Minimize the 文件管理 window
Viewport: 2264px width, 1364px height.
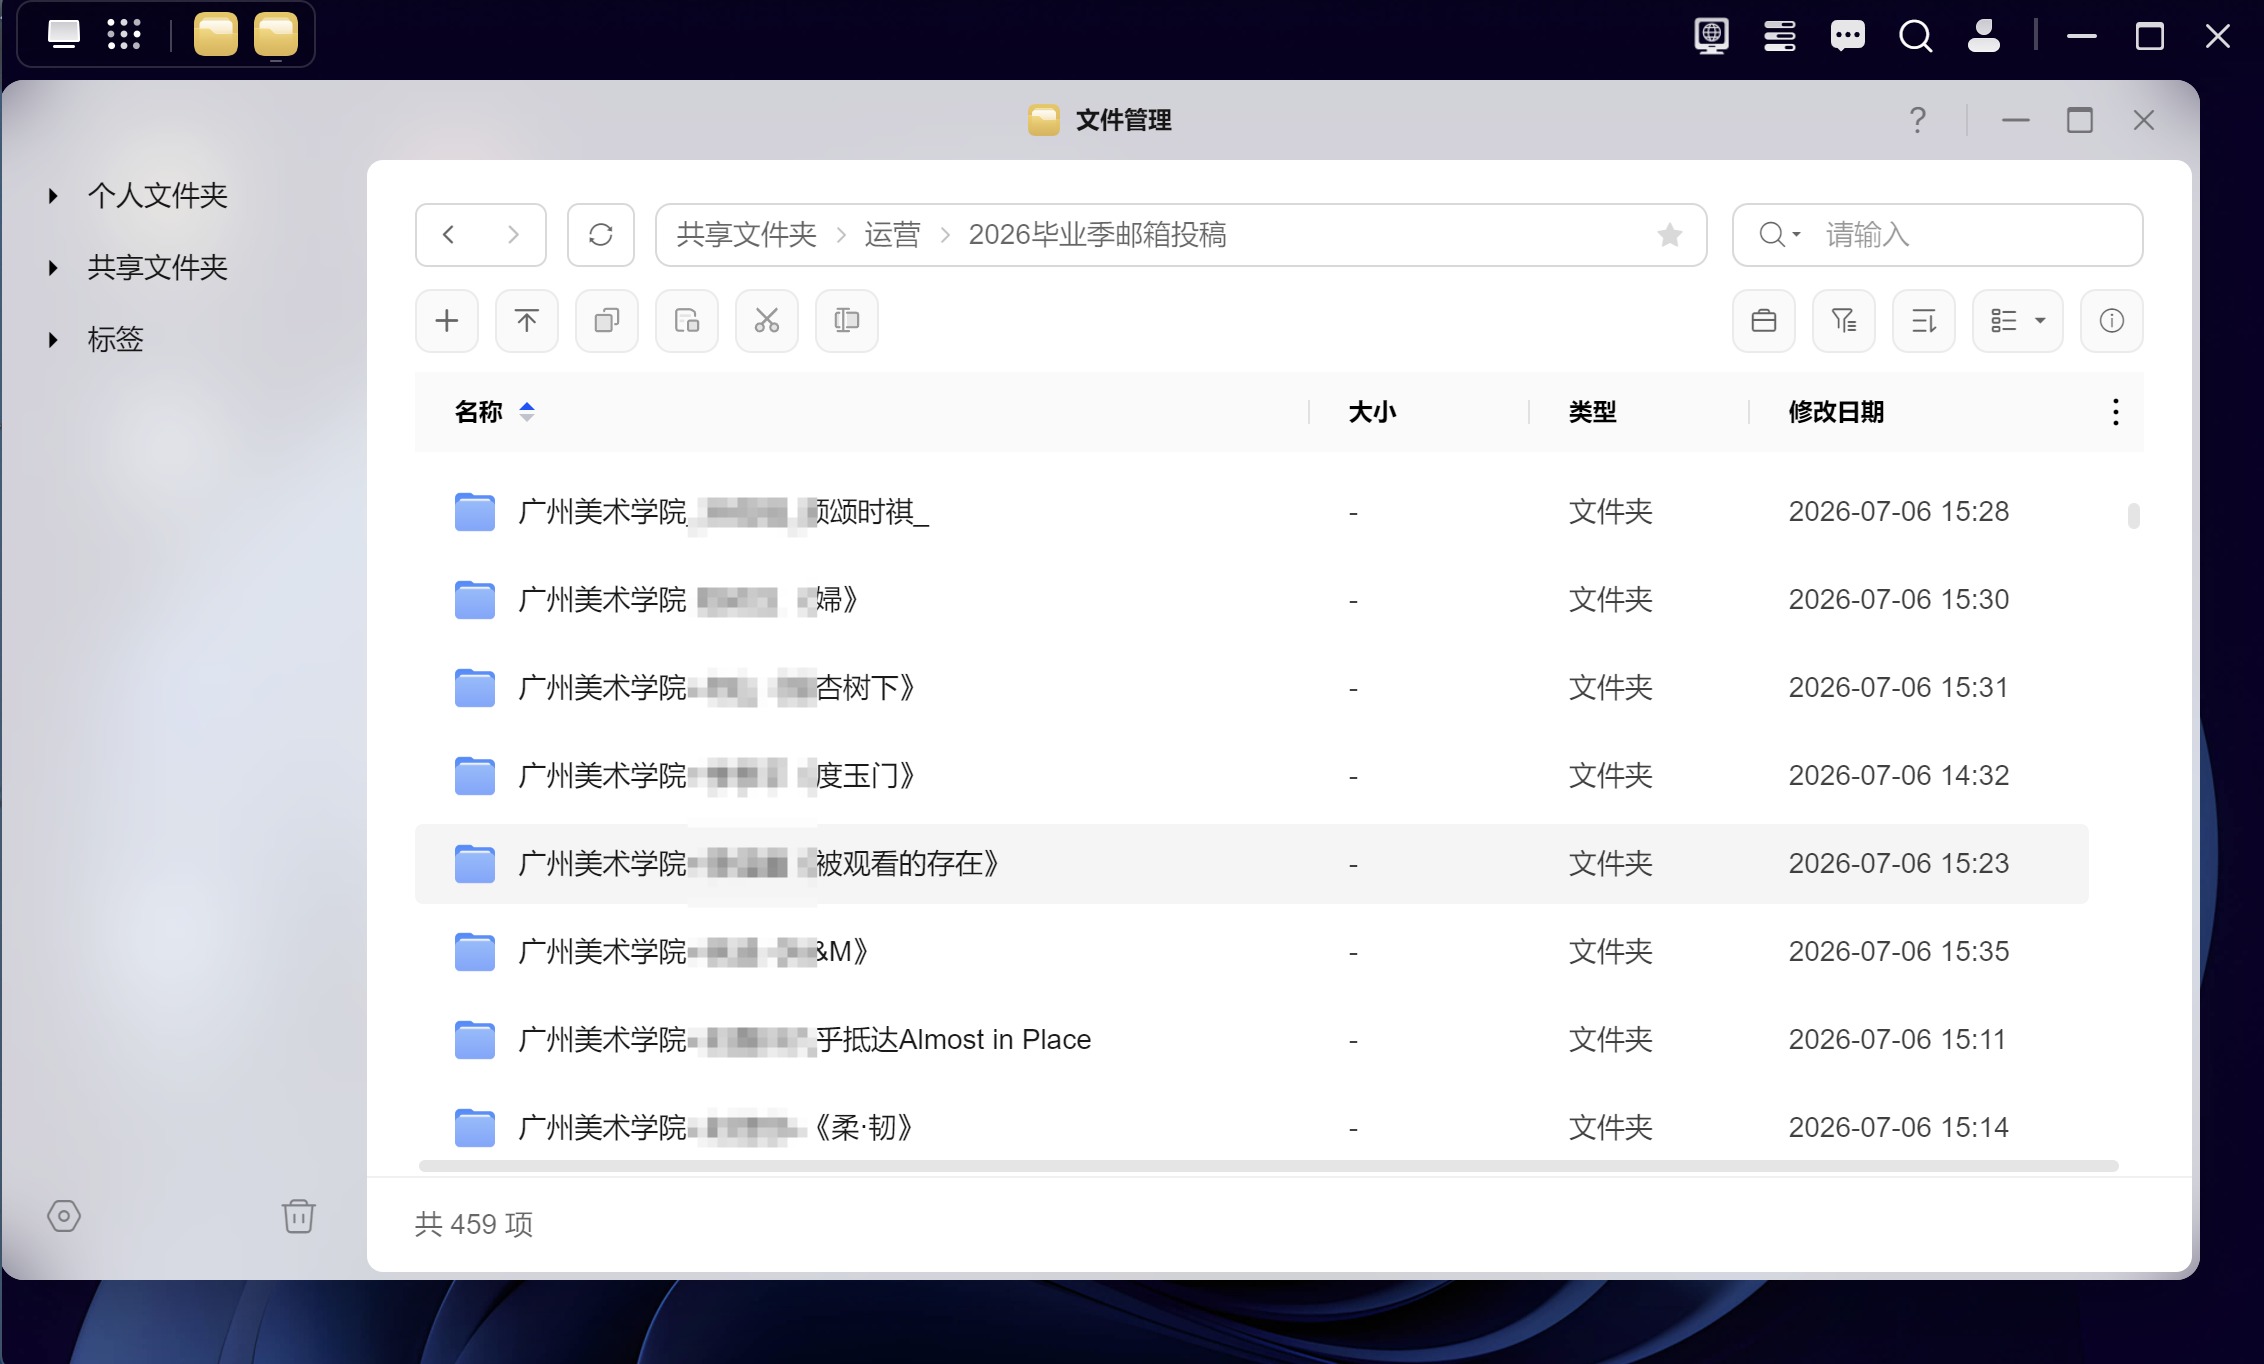pyautogui.click(x=2016, y=120)
